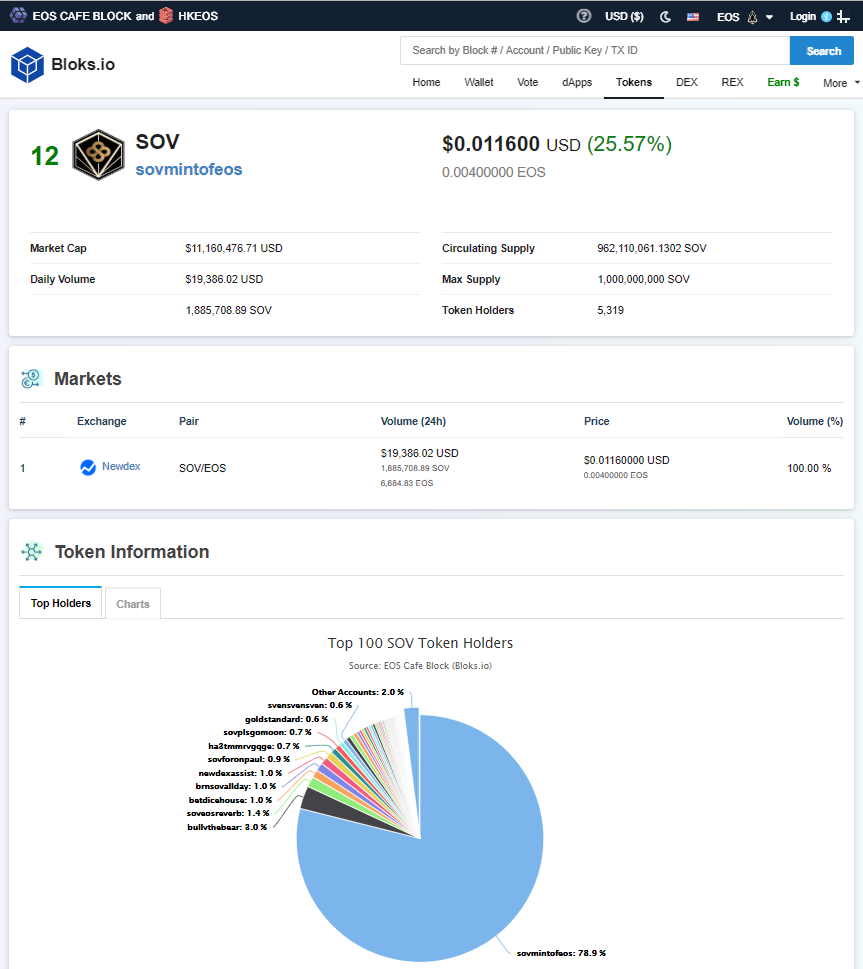The width and height of the screenshot is (863, 969).
Task: Click the Bloks.io cube logo
Action: [x=27, y=64]
